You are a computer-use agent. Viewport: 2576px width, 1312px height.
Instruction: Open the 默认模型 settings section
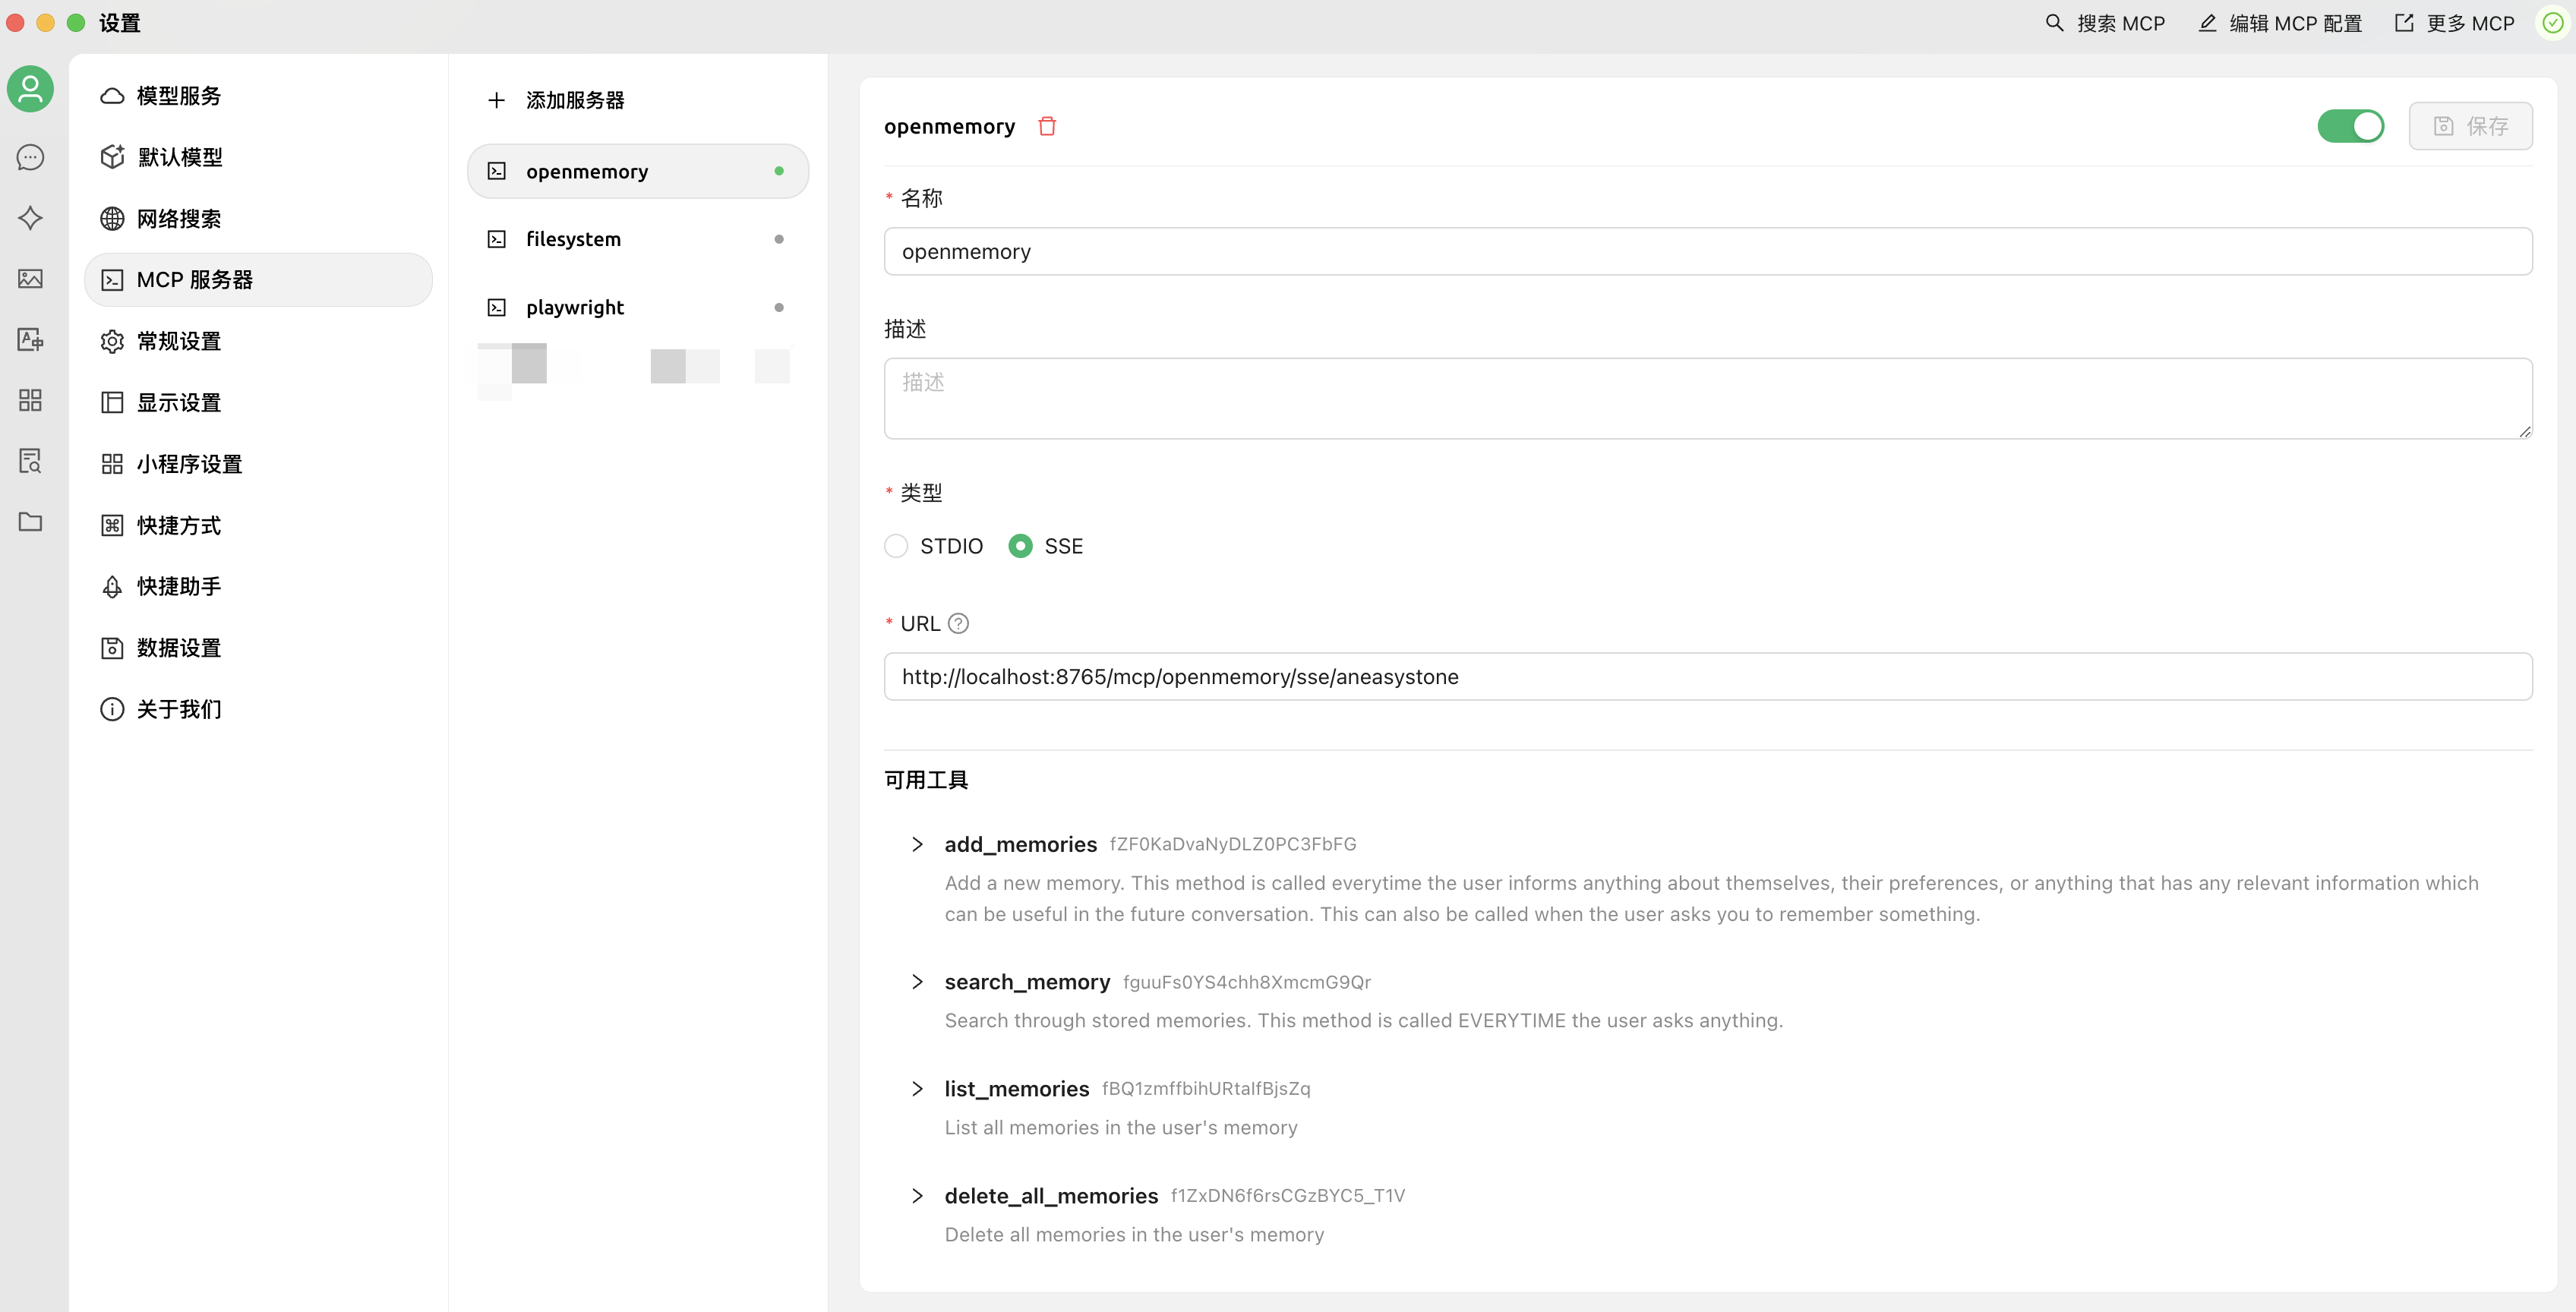[259, 157]
